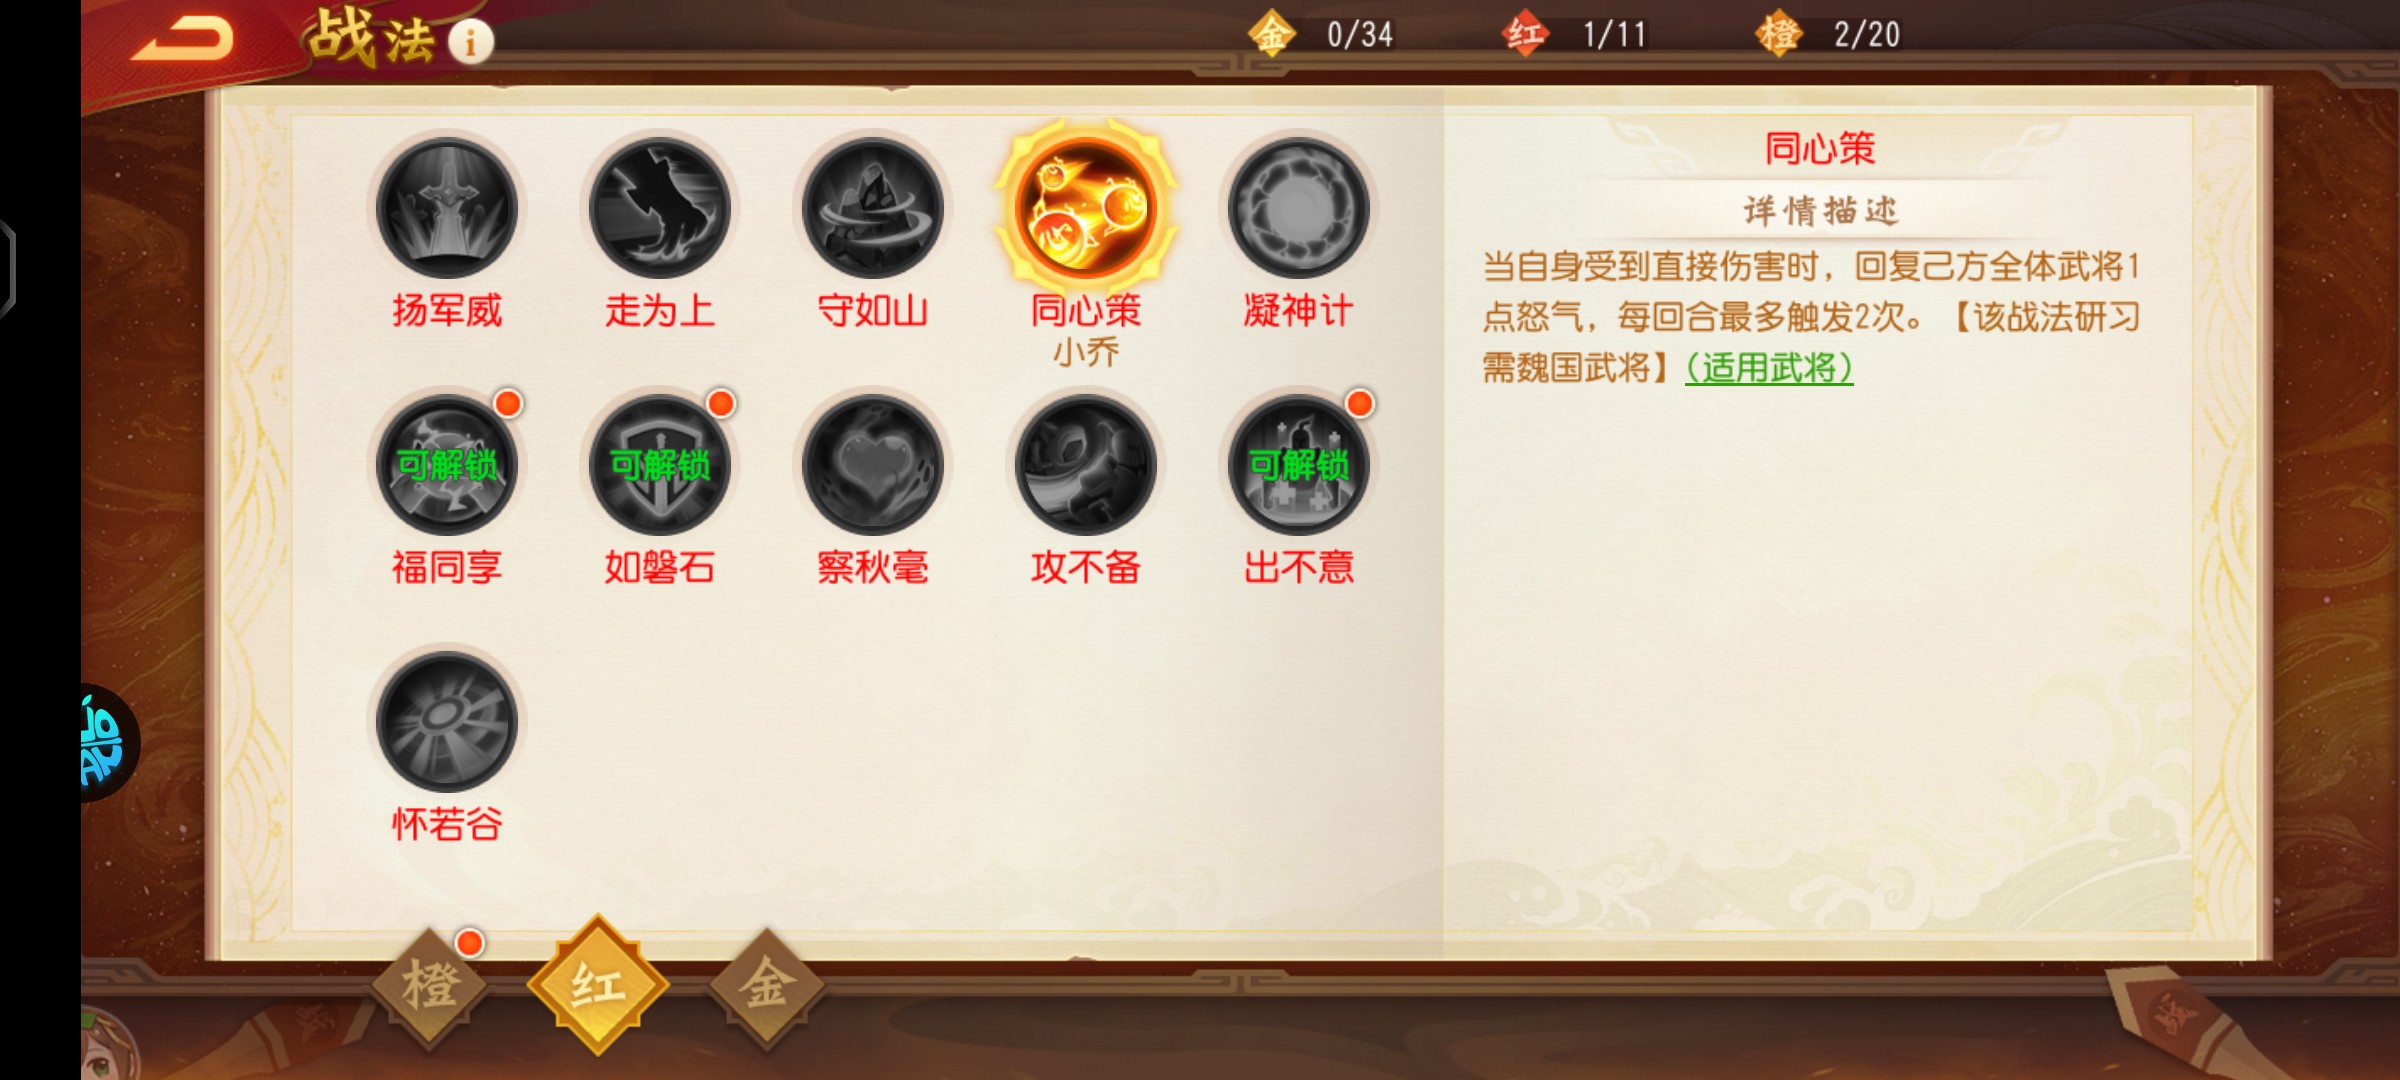Select the 走为上 tactic icon
Viewport: 2400px width, 1080px height.
(659, 208)
